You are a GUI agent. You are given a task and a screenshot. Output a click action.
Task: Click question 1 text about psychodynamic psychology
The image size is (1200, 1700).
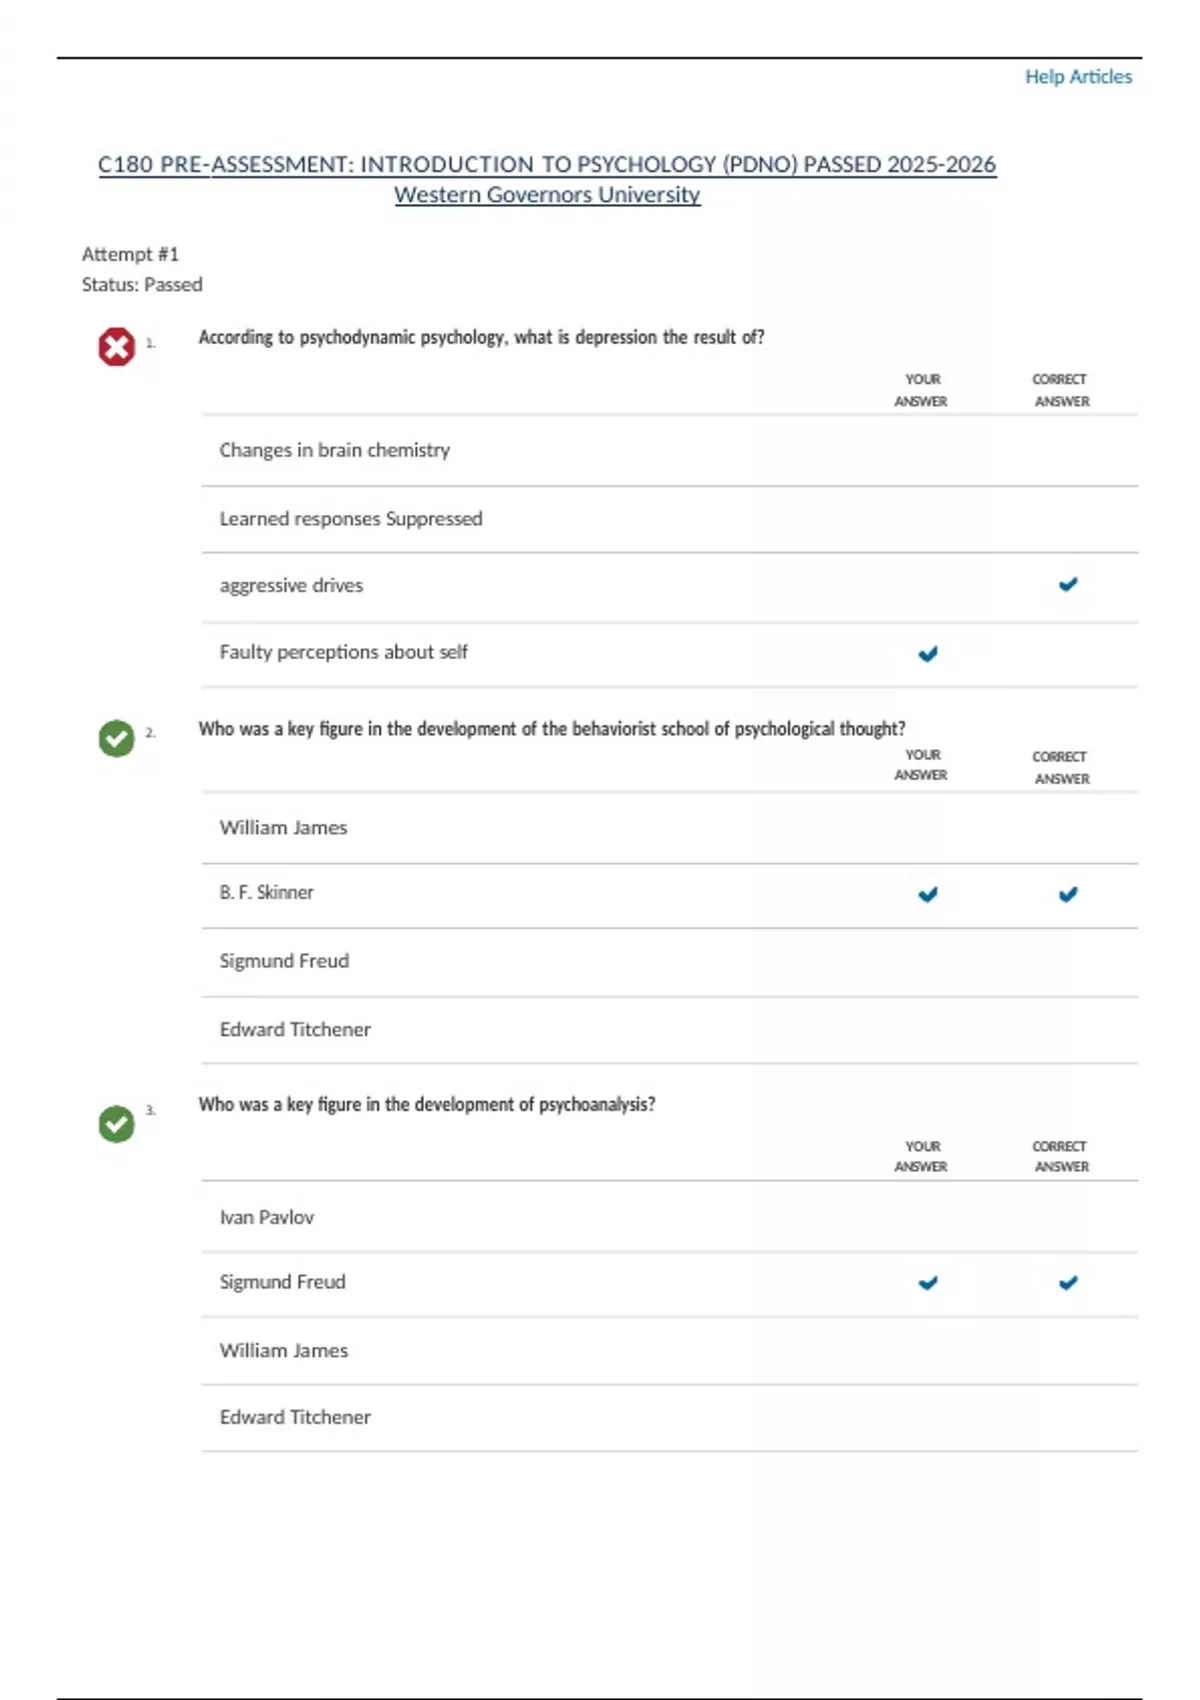pos(481,337)
